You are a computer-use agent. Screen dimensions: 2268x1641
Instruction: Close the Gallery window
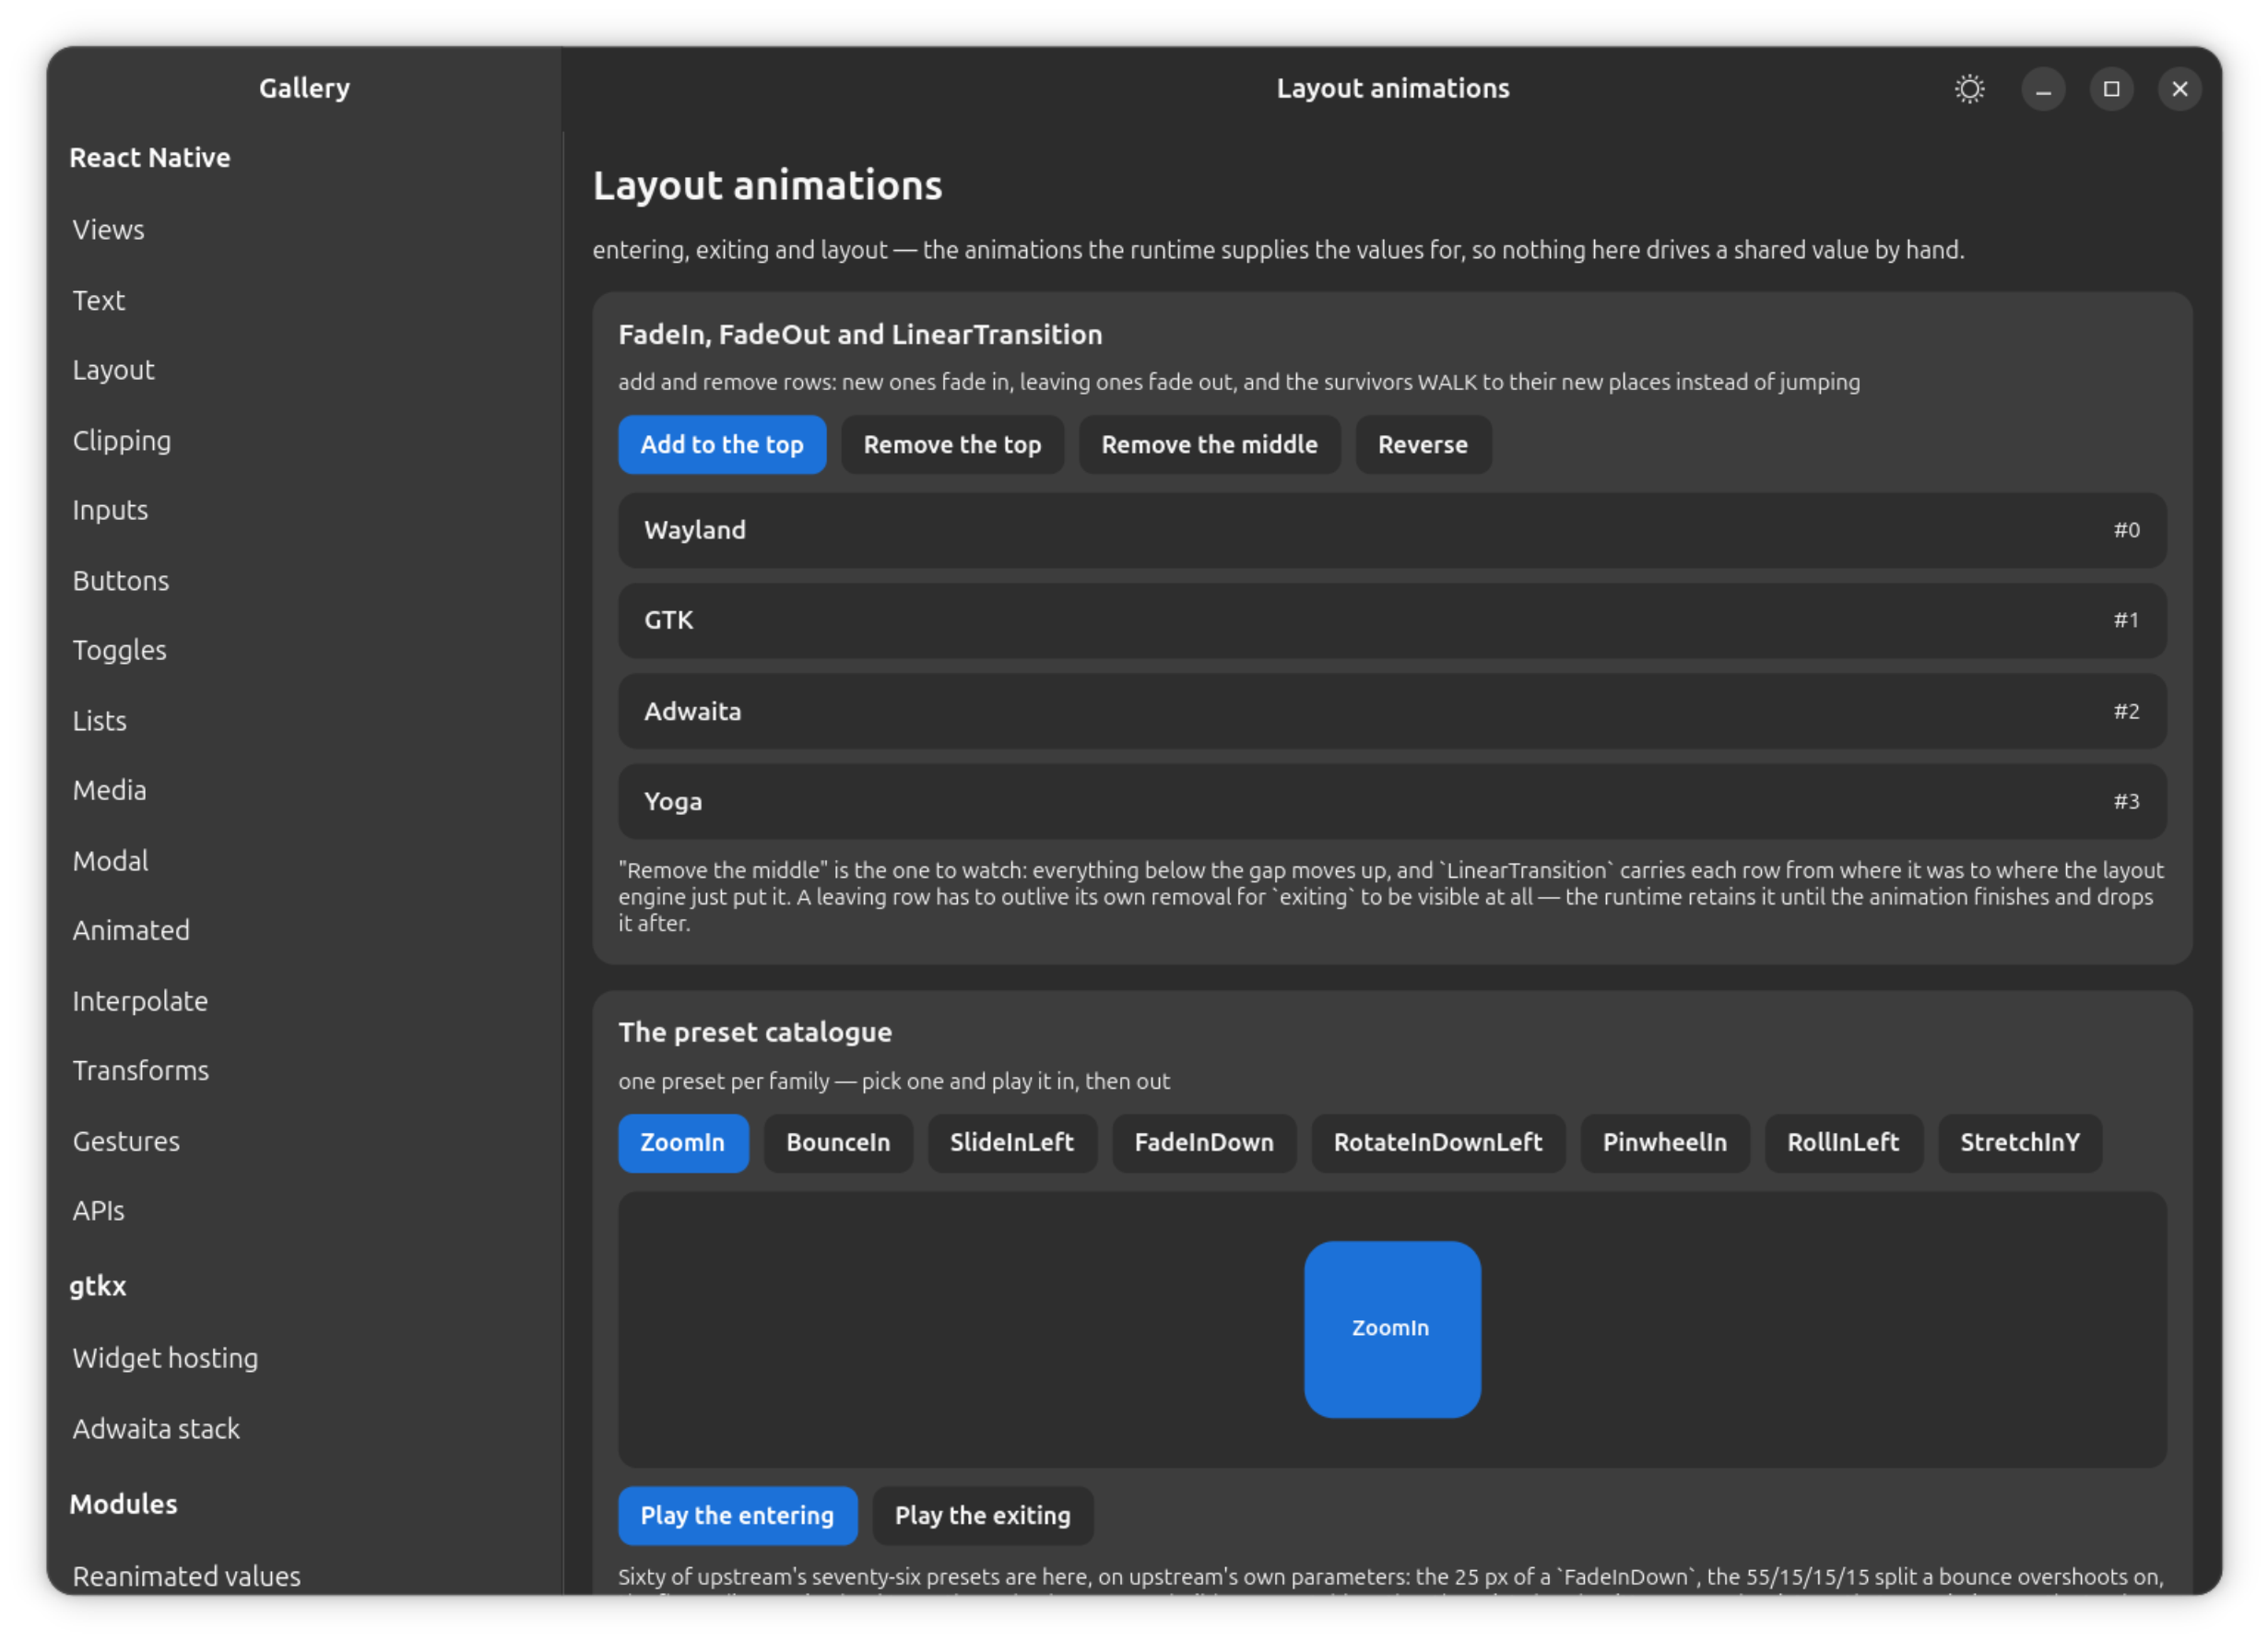tap(2180, 89)
